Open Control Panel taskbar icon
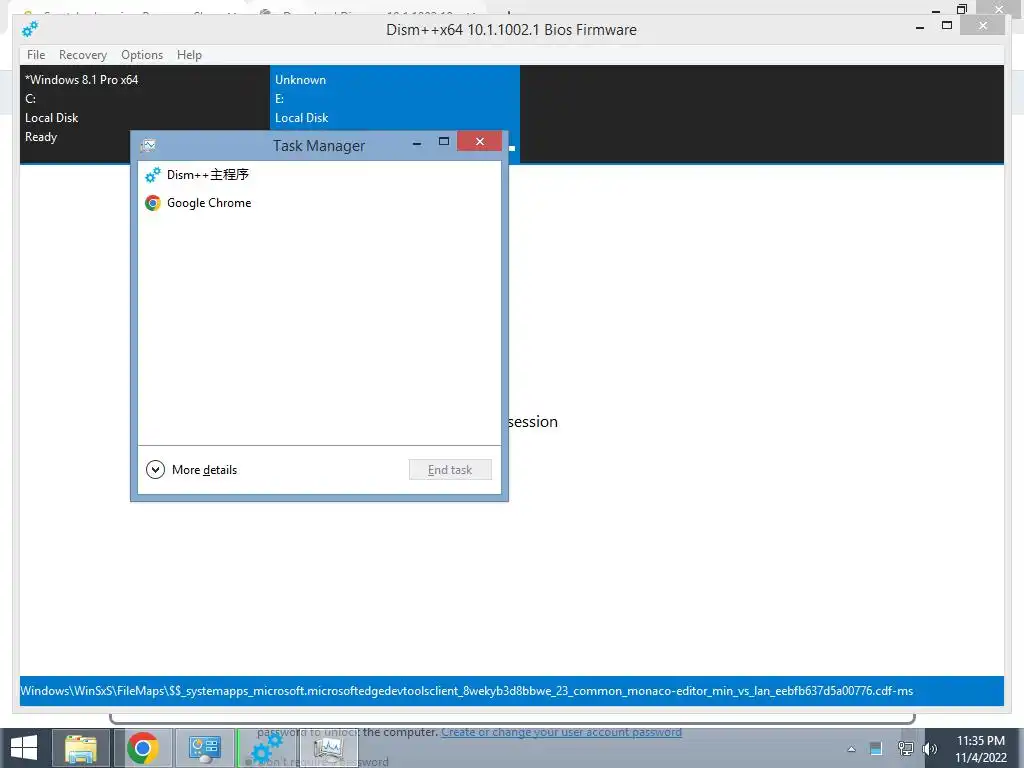The height and width of the screenshot is (768, 1024). click(205, 748)
